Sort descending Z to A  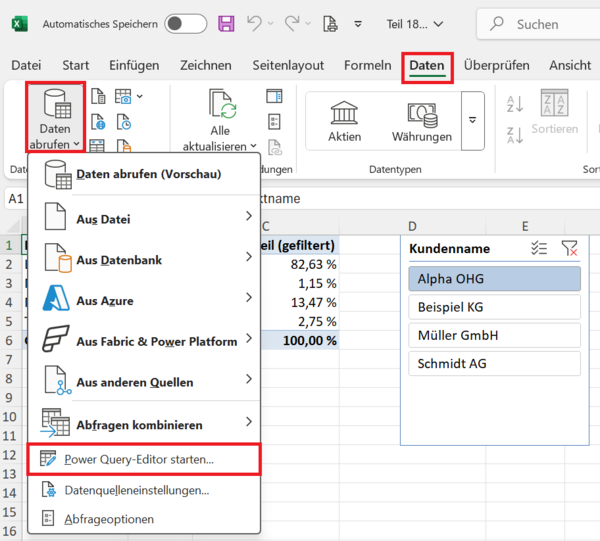click(x=515, y=135)
